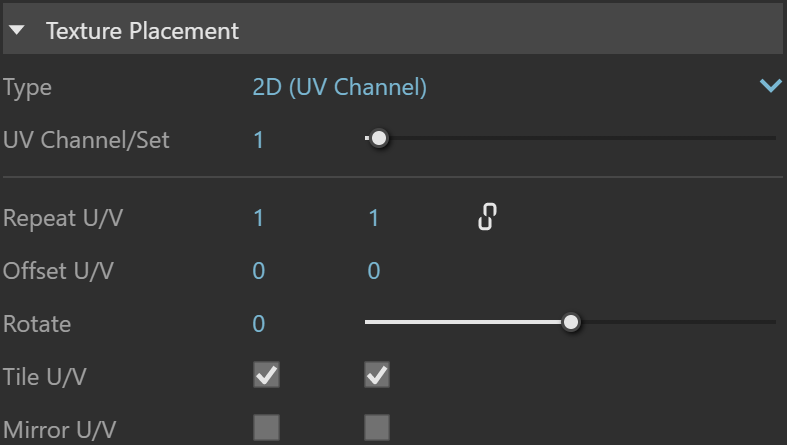Open the Type dropdown chevron arrow
The height and width of the screenshot is (445, 787).
coord(770,86)
